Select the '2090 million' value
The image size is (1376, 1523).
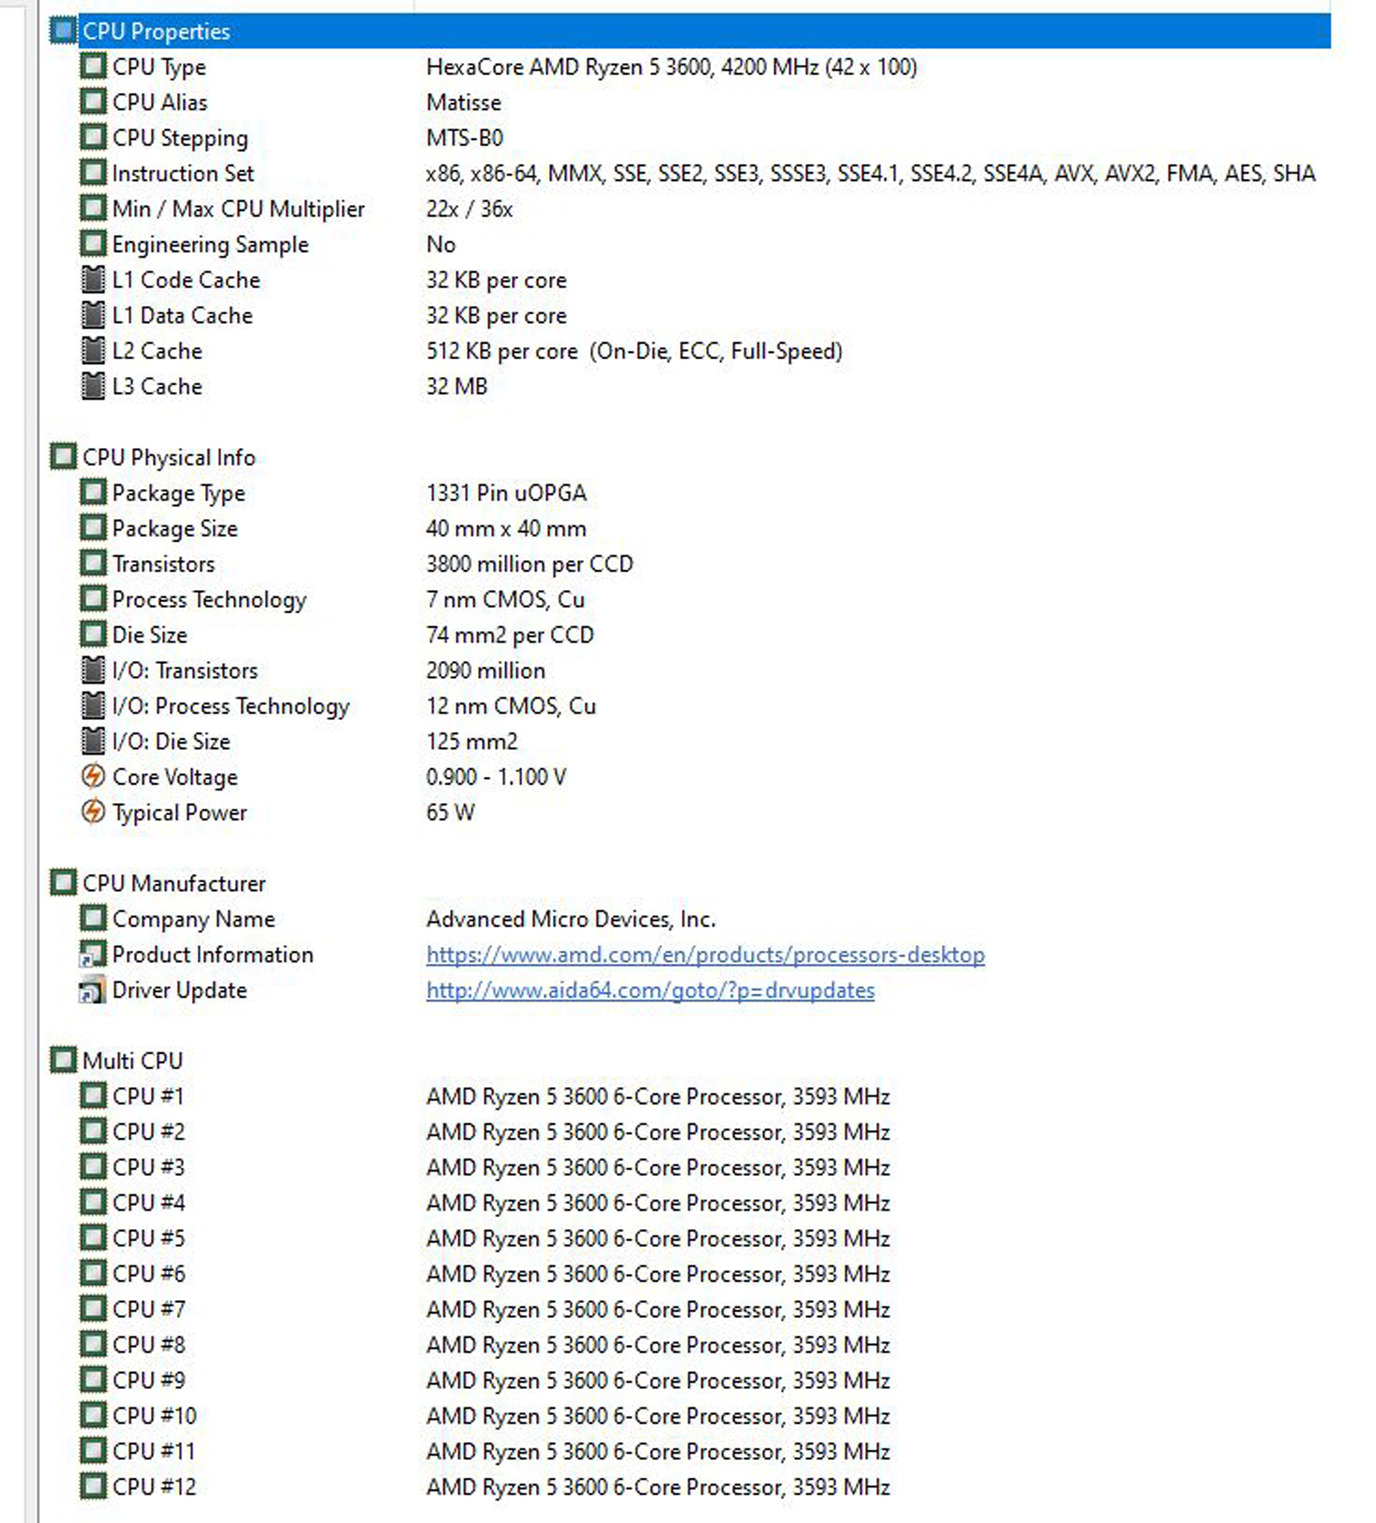486,670
